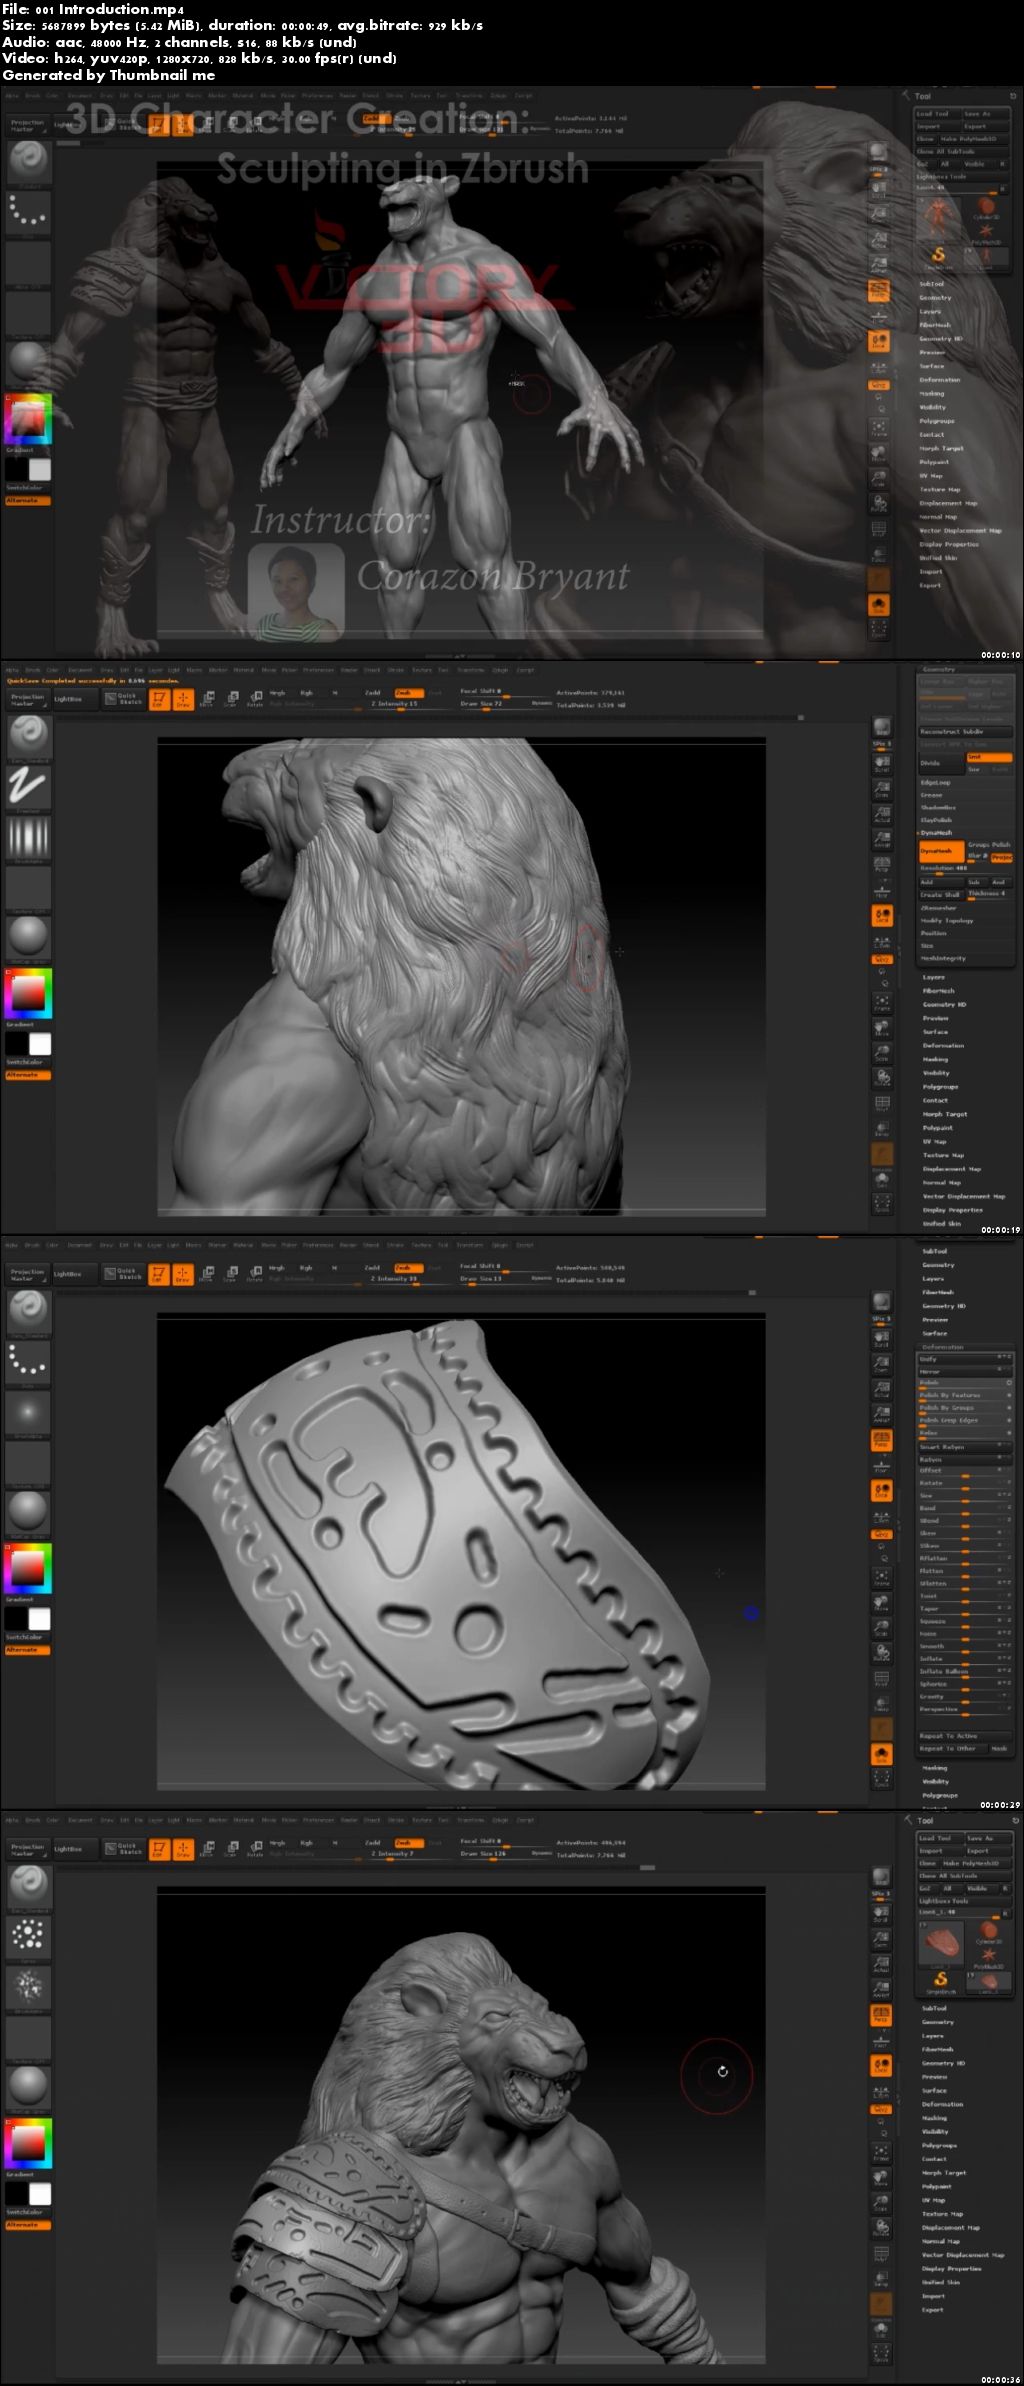Expand the ZRemesher section
The height and width of the screenshot is (2386, 1024).
940,908
